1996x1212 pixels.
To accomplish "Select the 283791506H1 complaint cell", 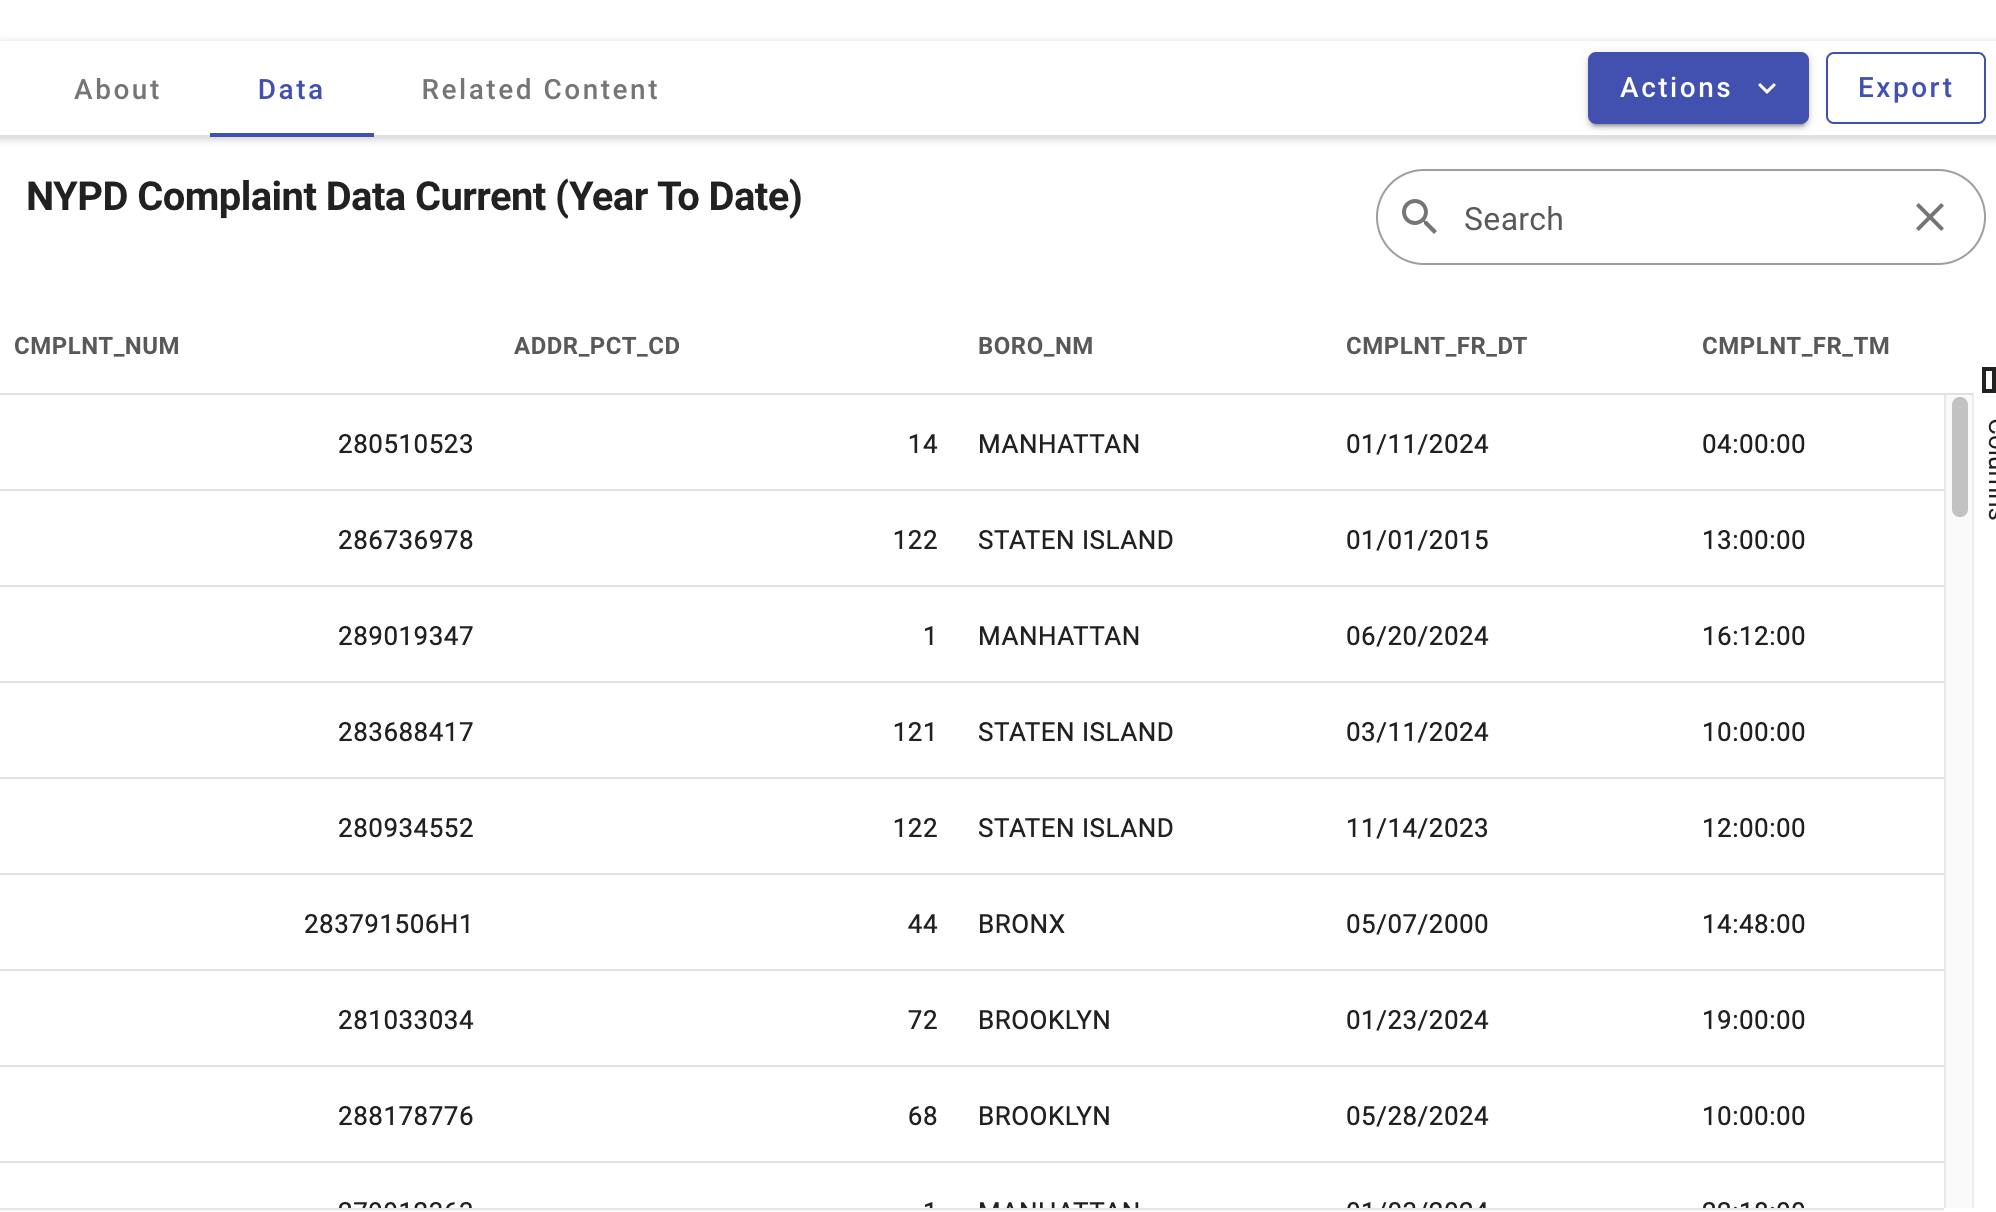I will [388, 924].
